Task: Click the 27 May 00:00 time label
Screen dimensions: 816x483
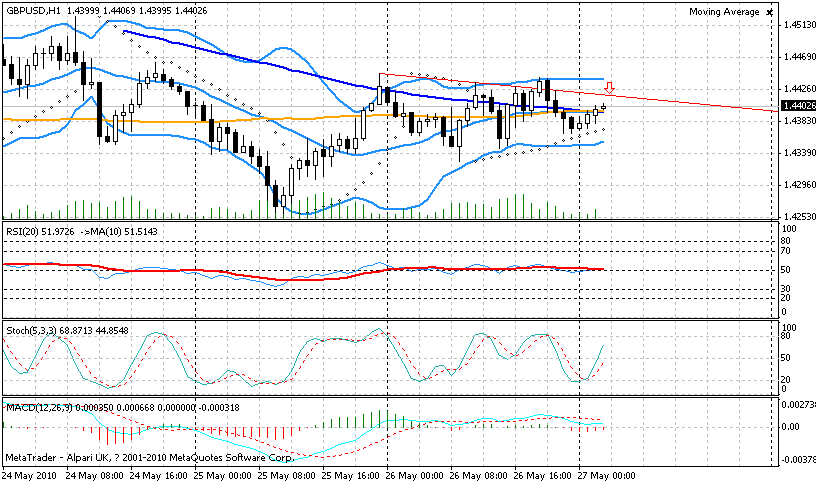Action: click(x=607, y=476)
